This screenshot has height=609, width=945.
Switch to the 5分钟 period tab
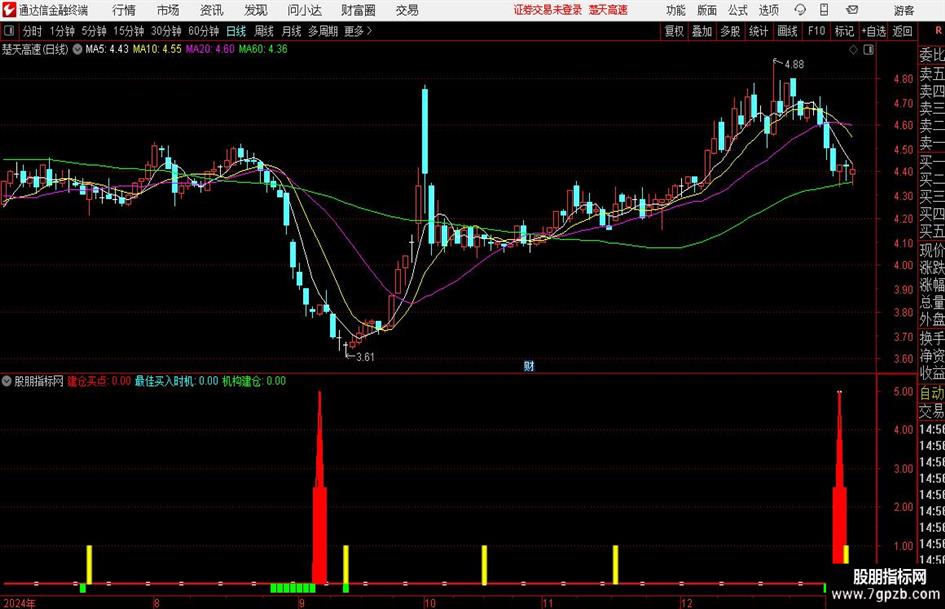(94, 31)
